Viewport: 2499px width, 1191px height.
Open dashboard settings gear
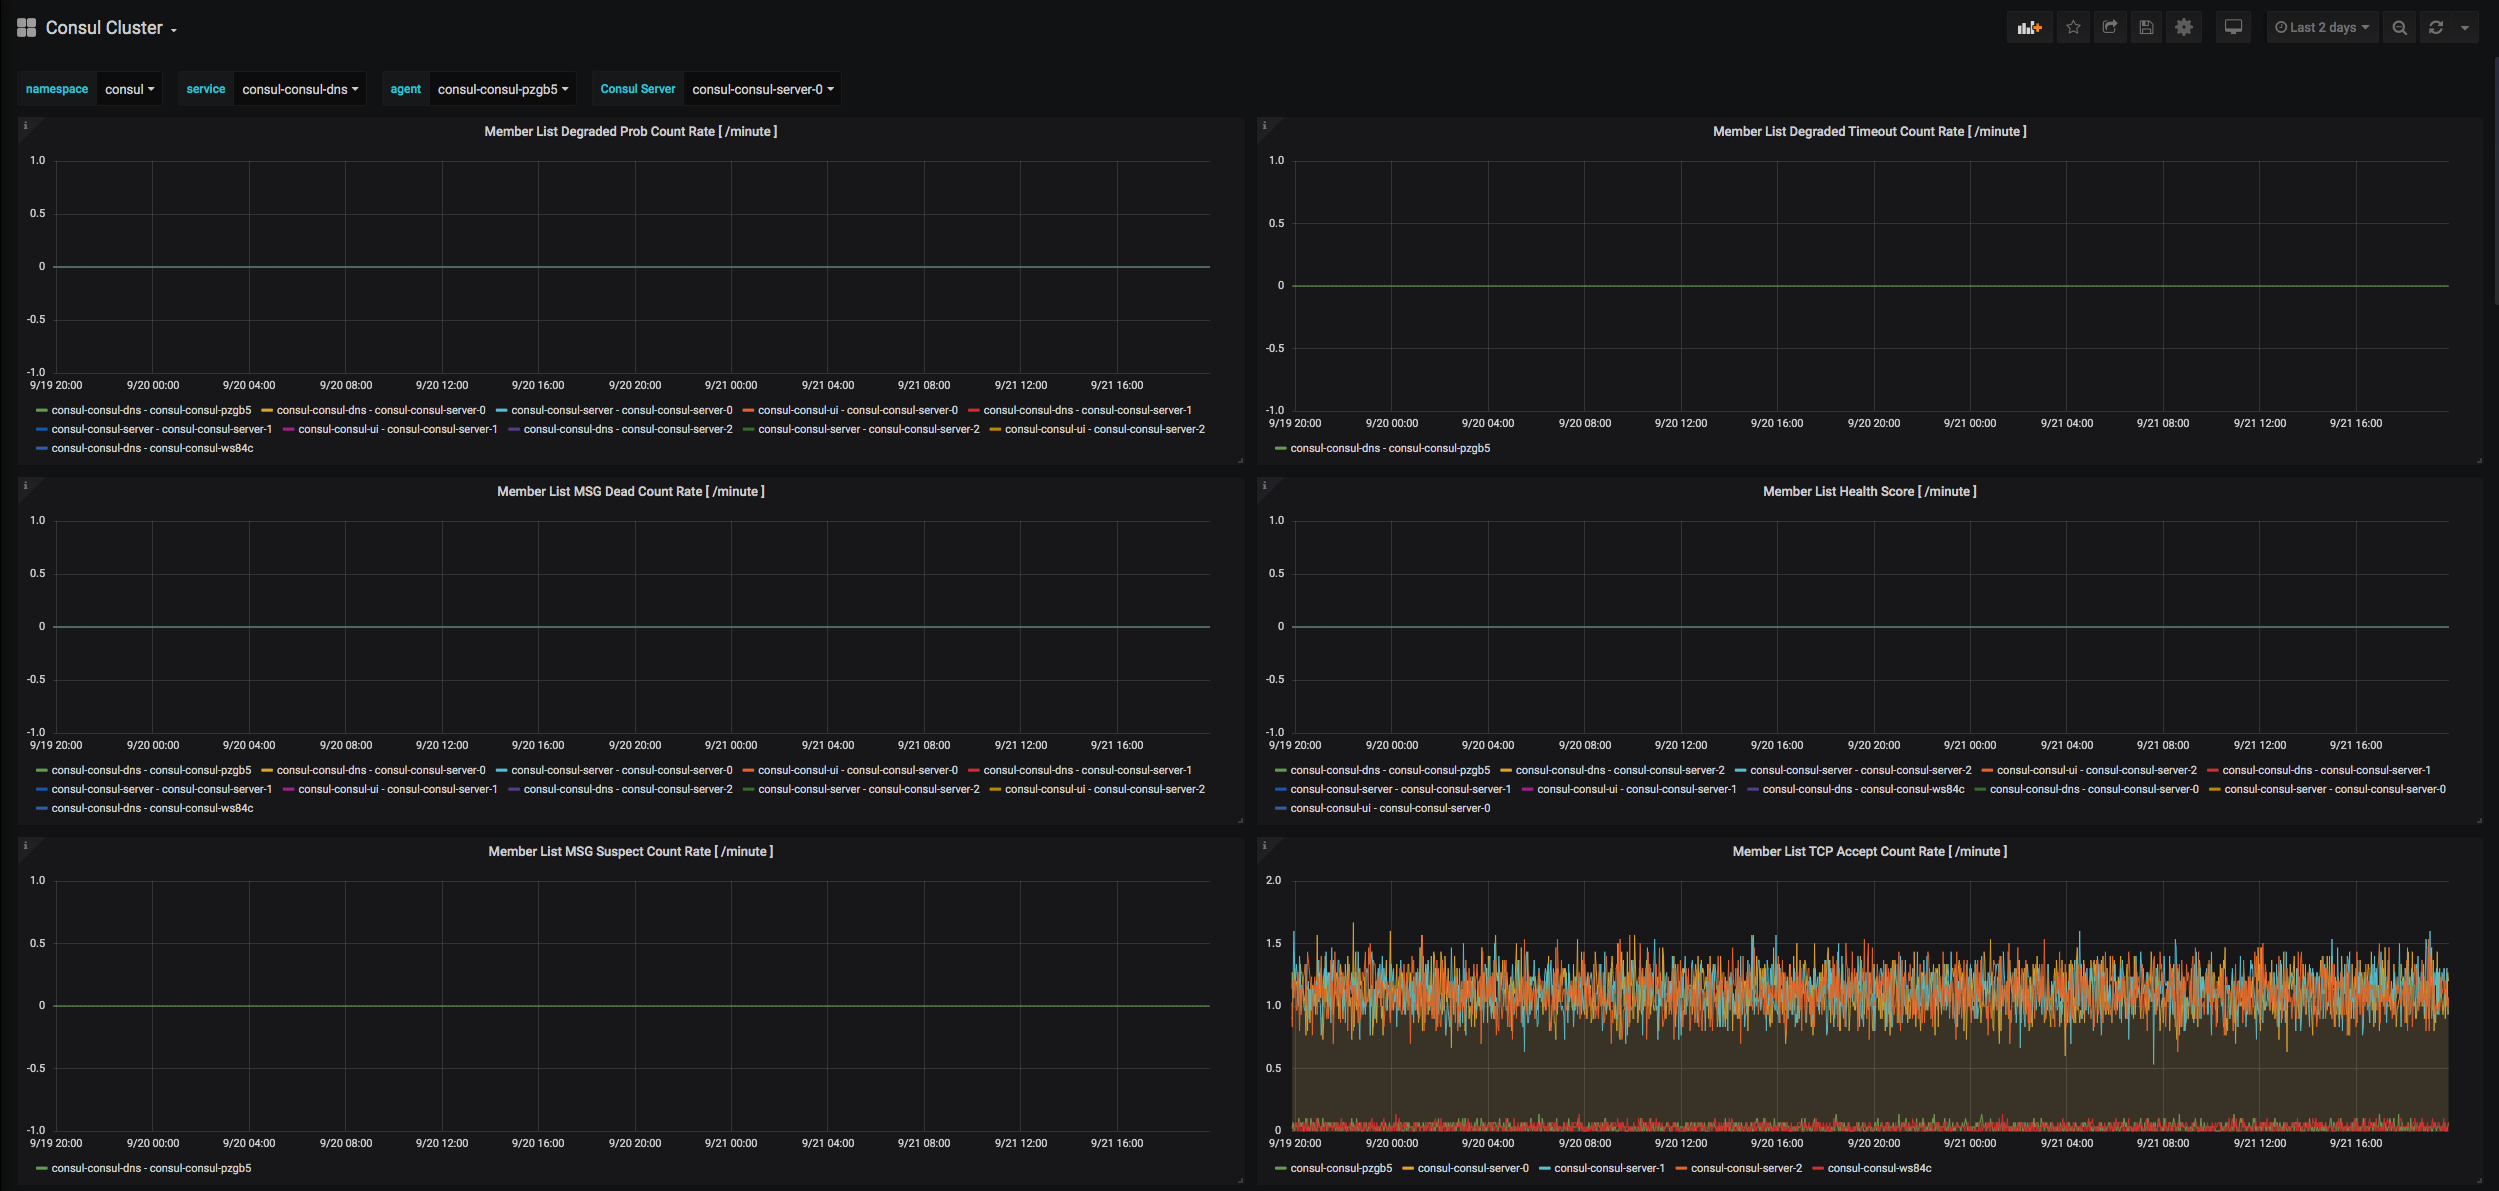2184,28
